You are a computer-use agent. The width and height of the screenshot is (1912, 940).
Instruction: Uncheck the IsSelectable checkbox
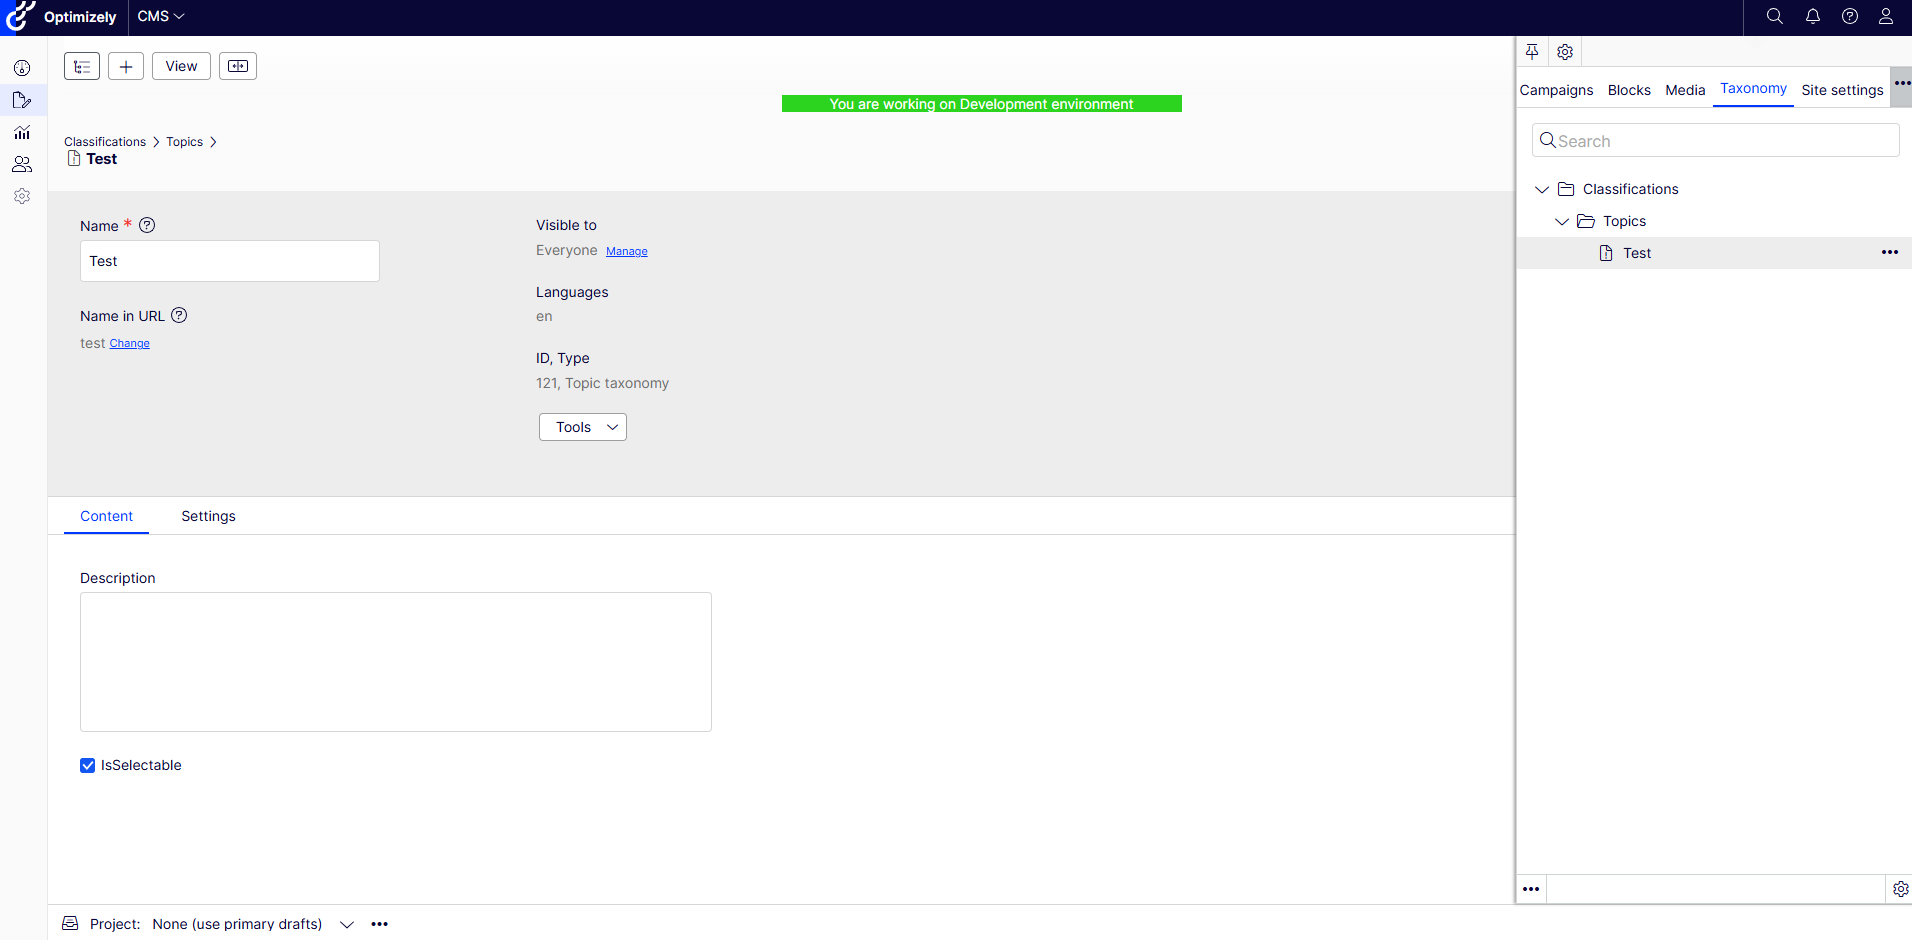click(88, 765)
